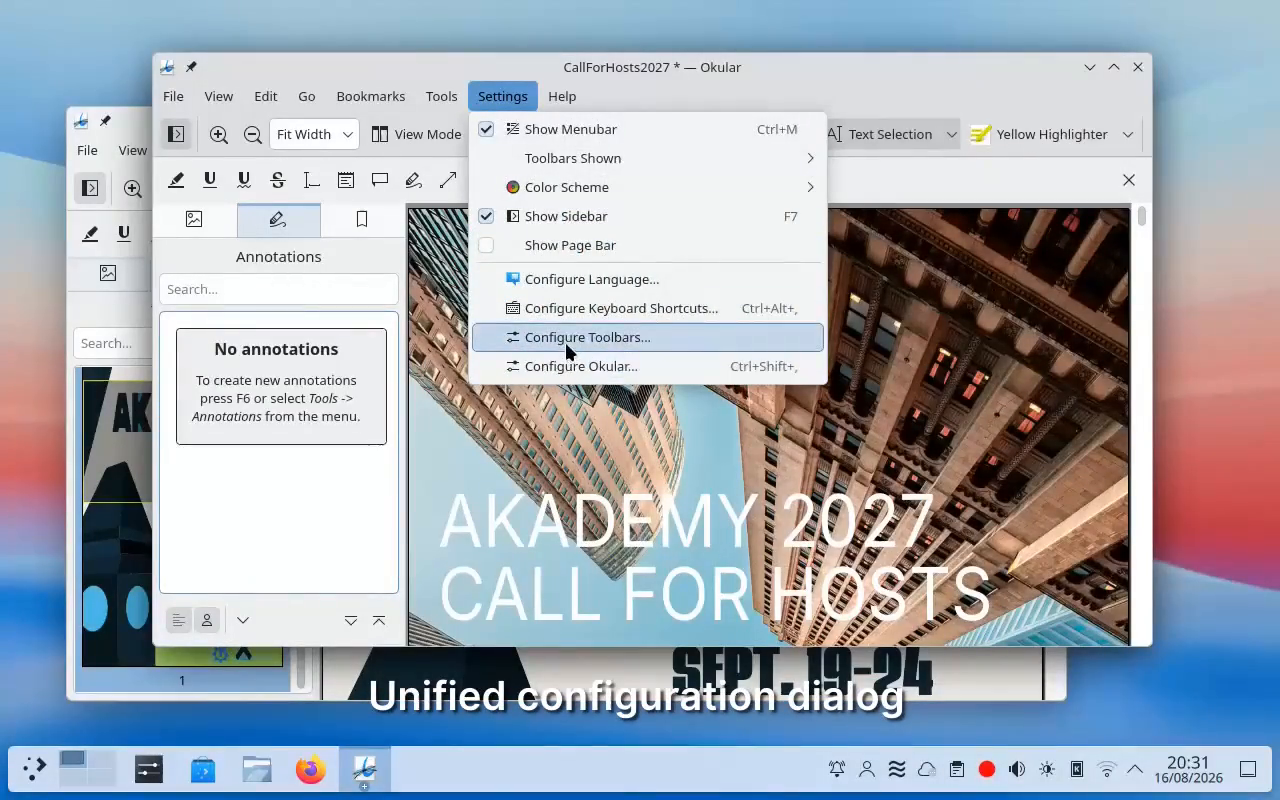Select the Strike Out annotation tool
Screen dimensions: 1280x800
(x=278, y=180)
